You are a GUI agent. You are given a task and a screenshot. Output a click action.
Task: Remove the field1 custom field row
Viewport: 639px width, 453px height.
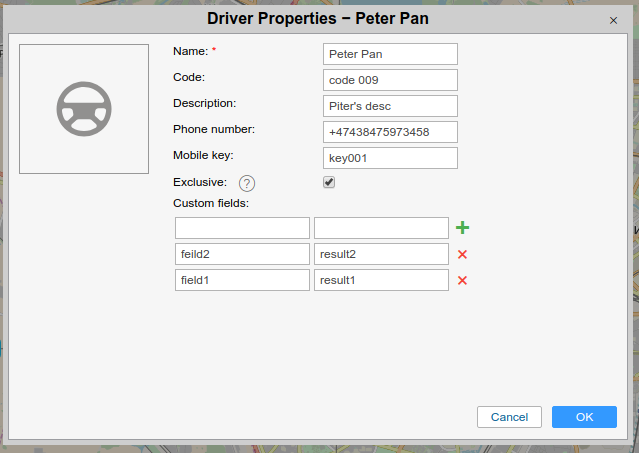(462, 280)
